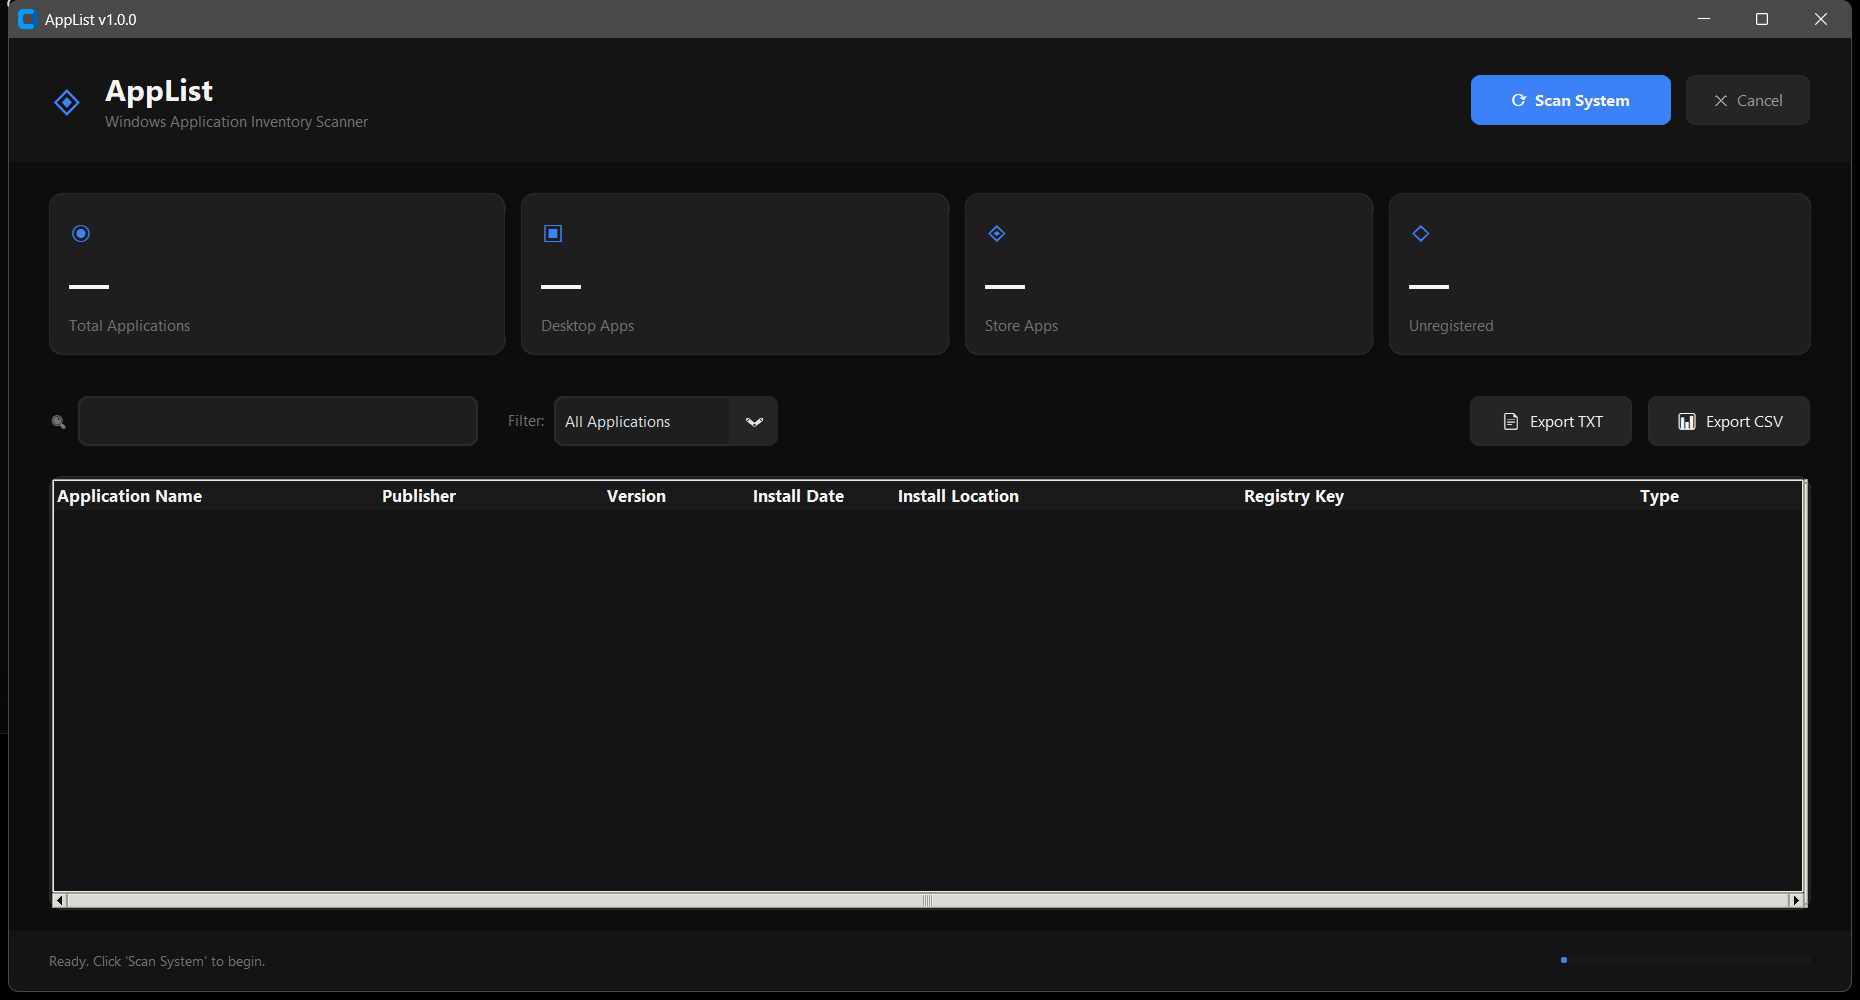This screenshot has width=1860, height=1000.
Task: Click the magnifier icon beside the search box
Action: coord(58,421)
